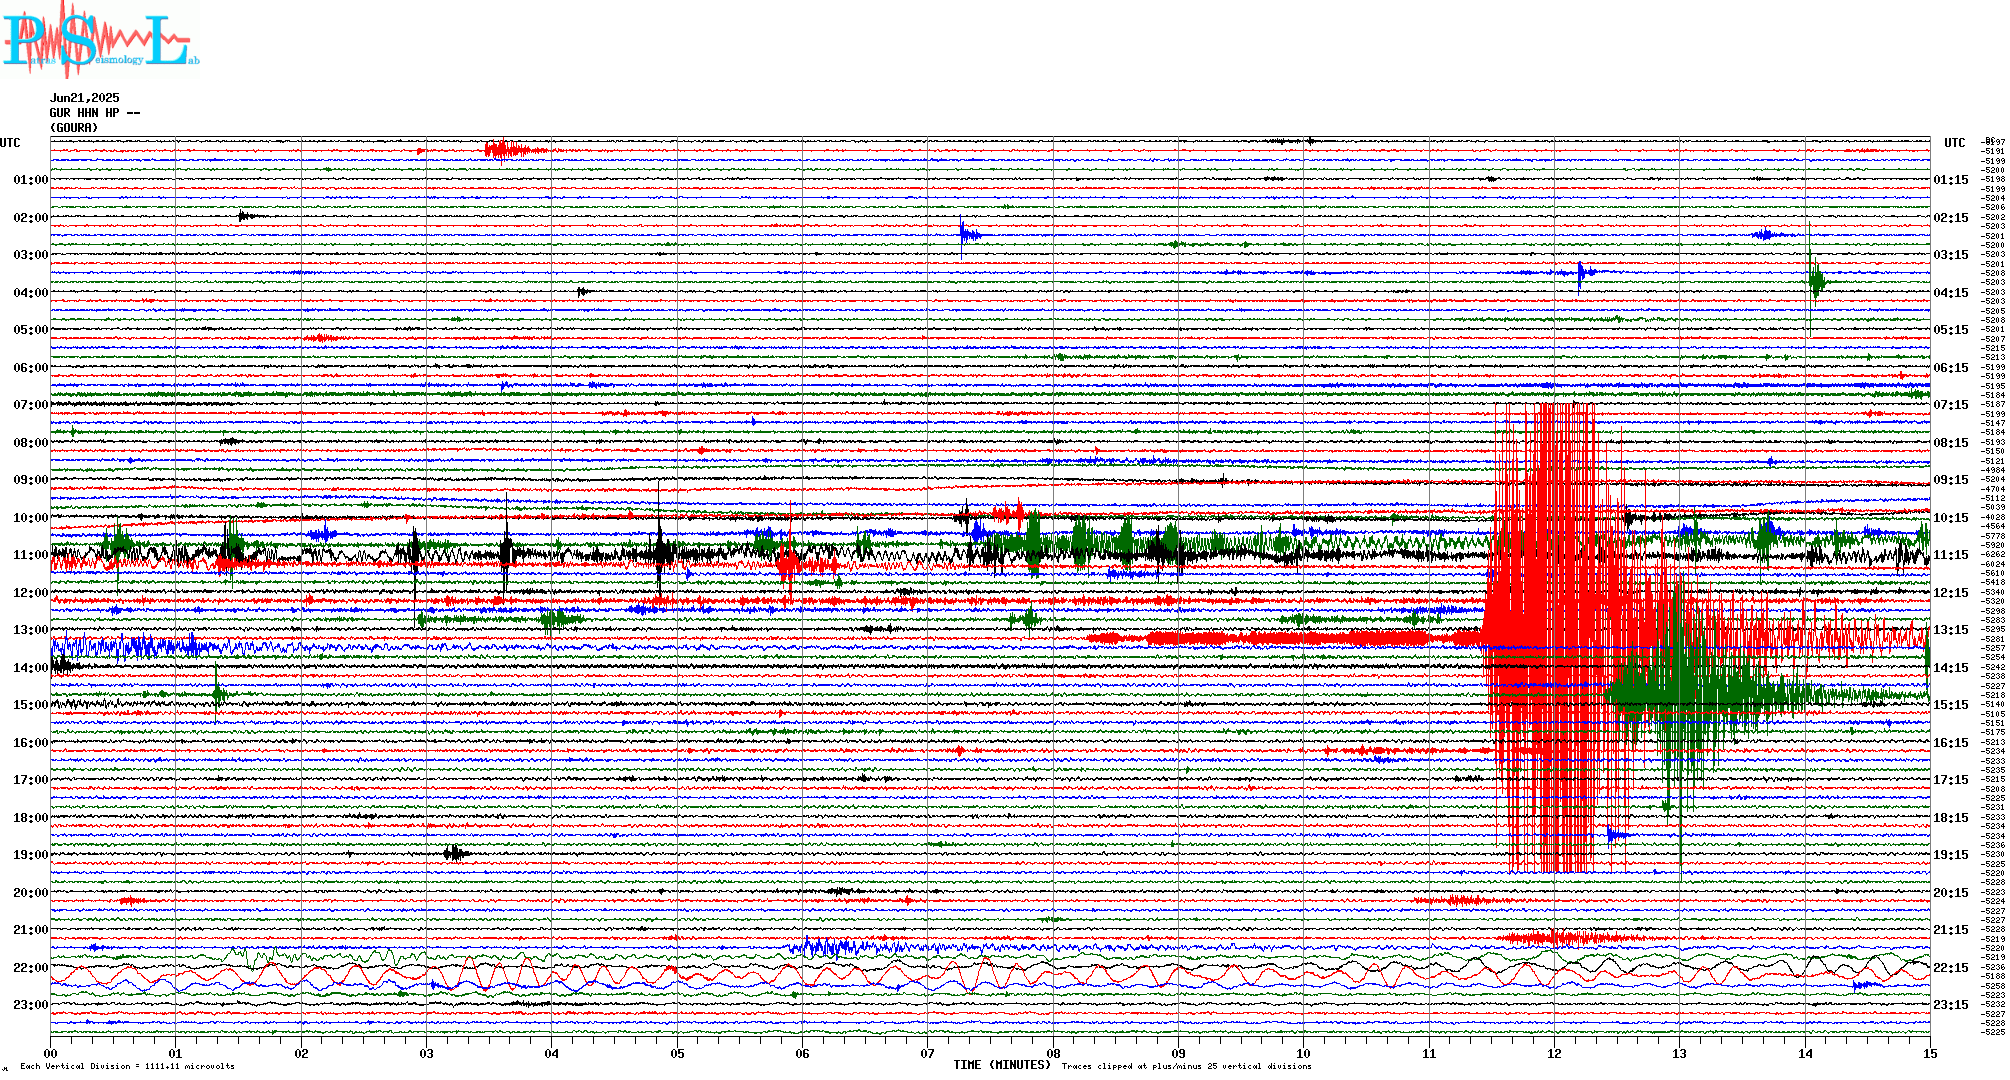Select the station header GUR HHN HP --
Image resolution: width=2010 pixels, height=1080 pixels.
click(x=95, y=113)
